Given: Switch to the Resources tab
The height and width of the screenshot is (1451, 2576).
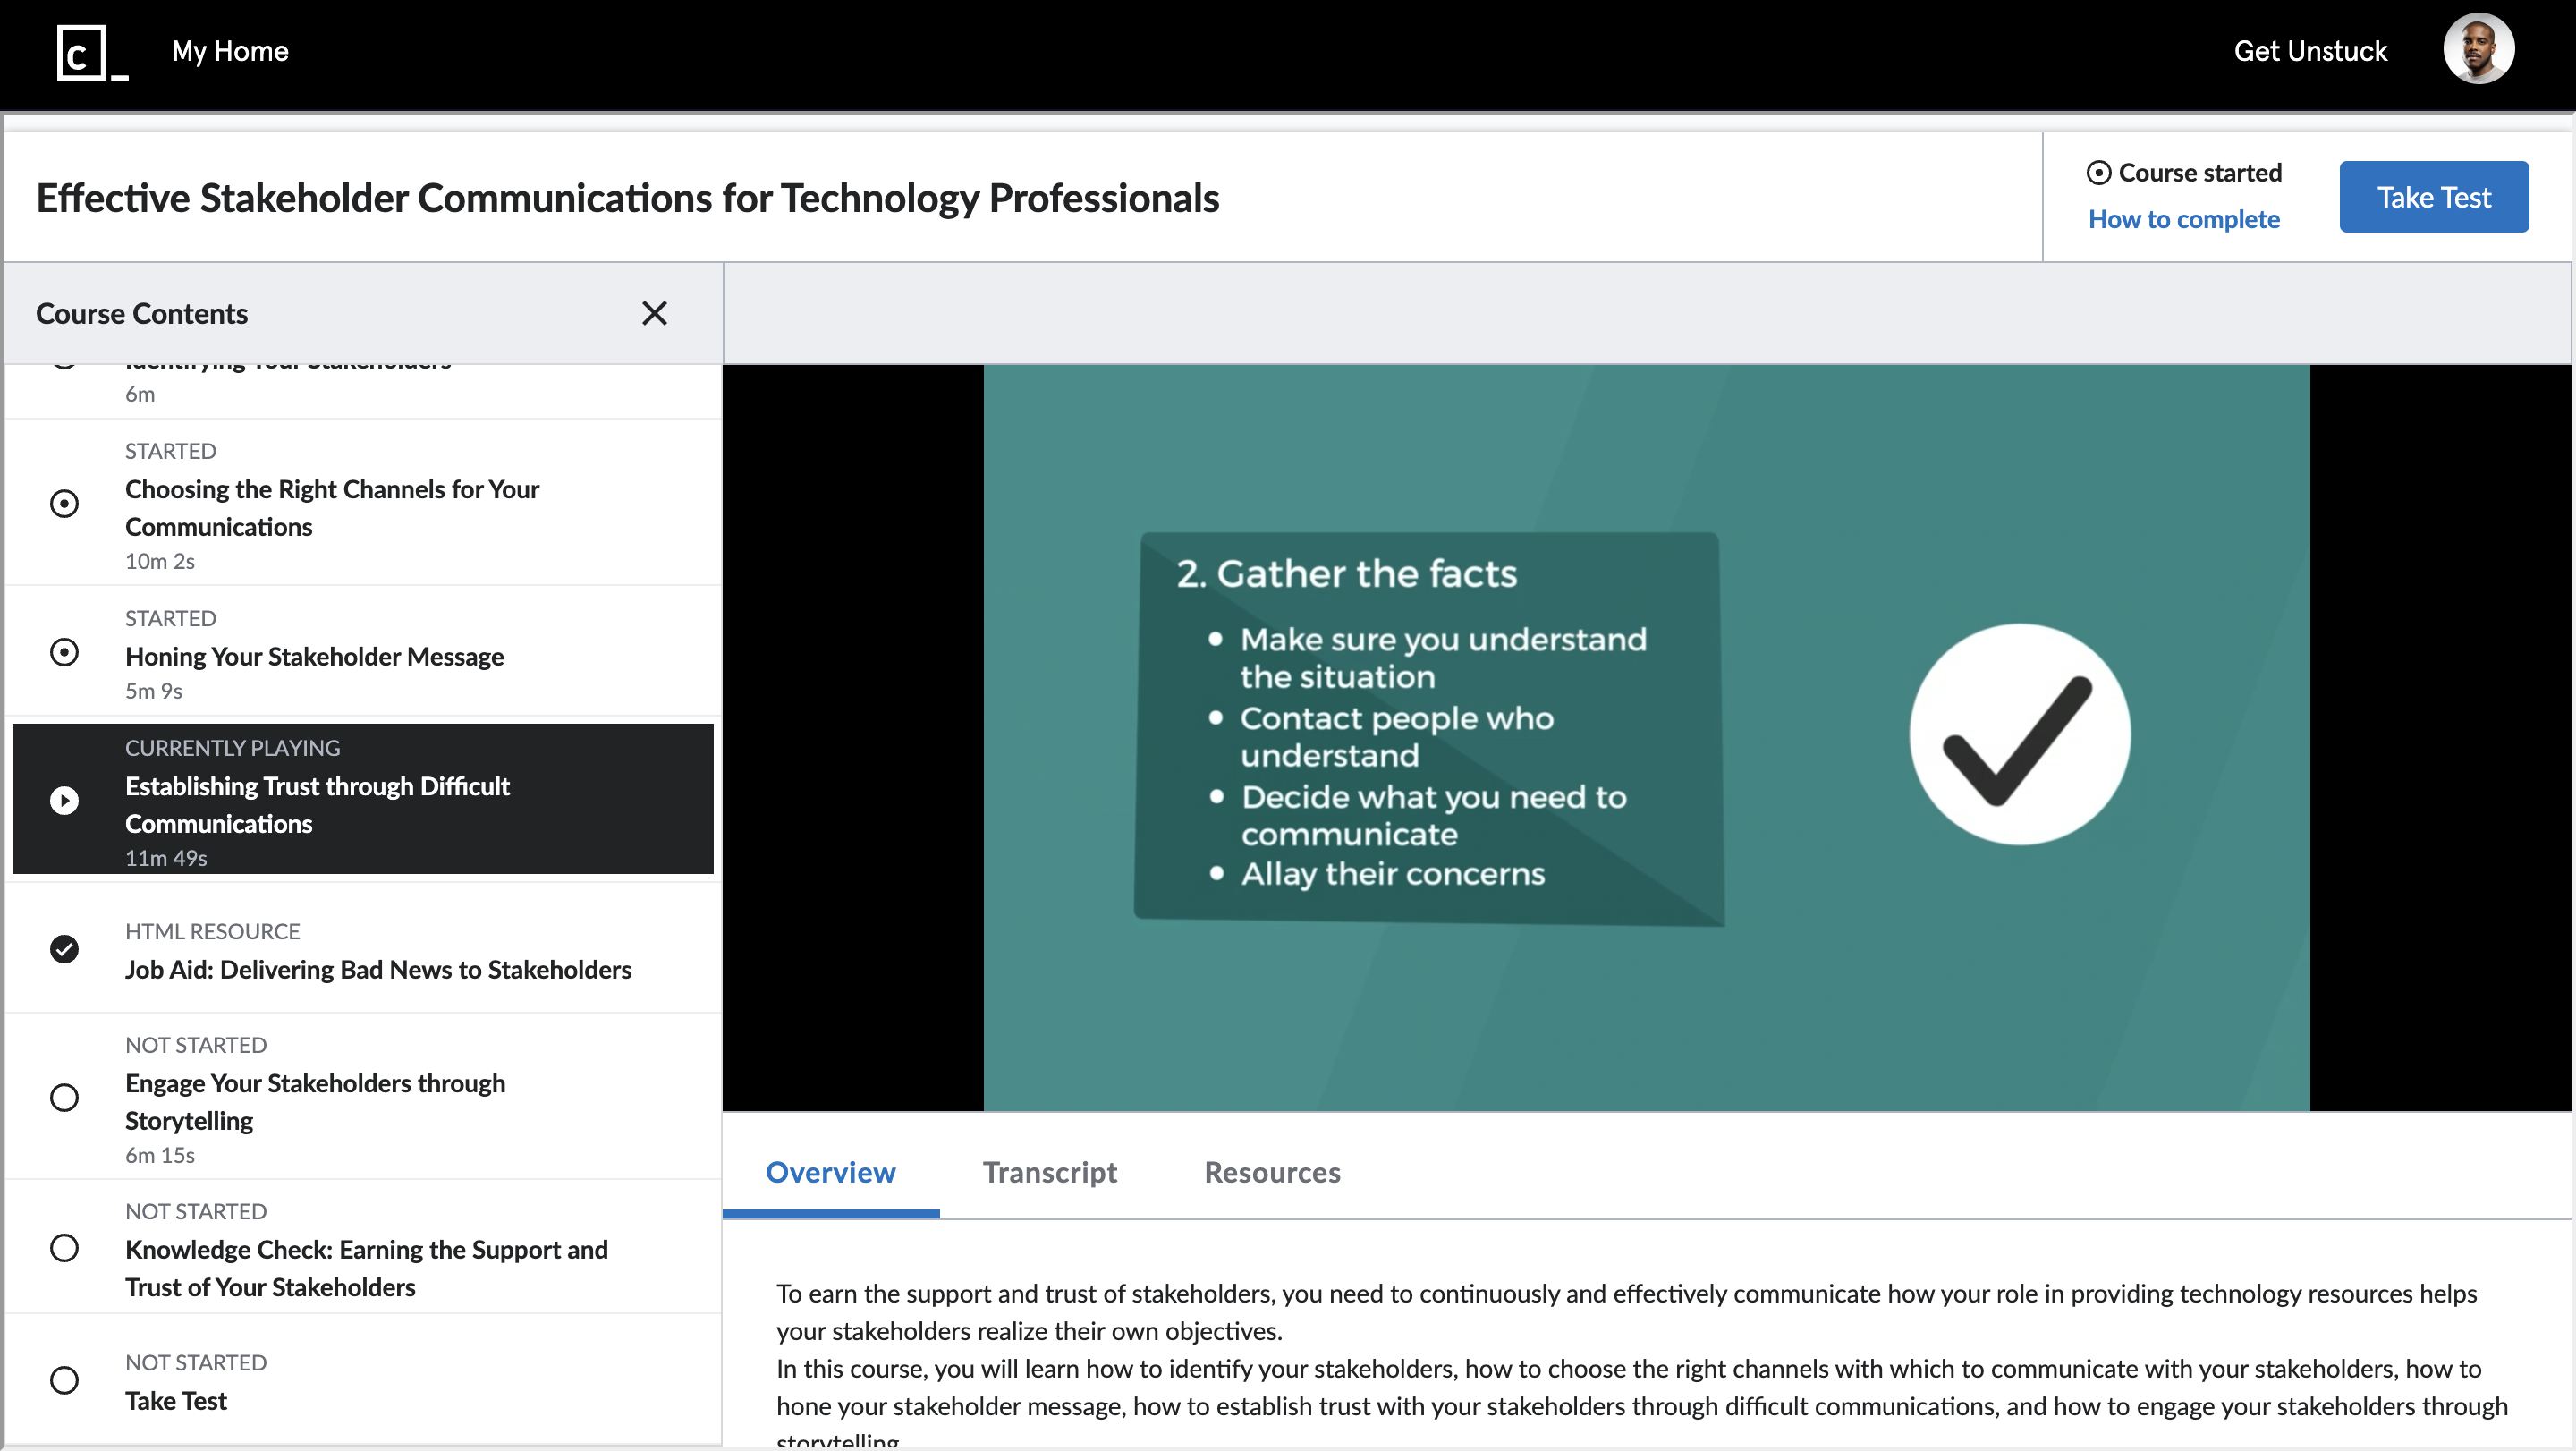Looking at the screenshot, I should [1271, 1172].
